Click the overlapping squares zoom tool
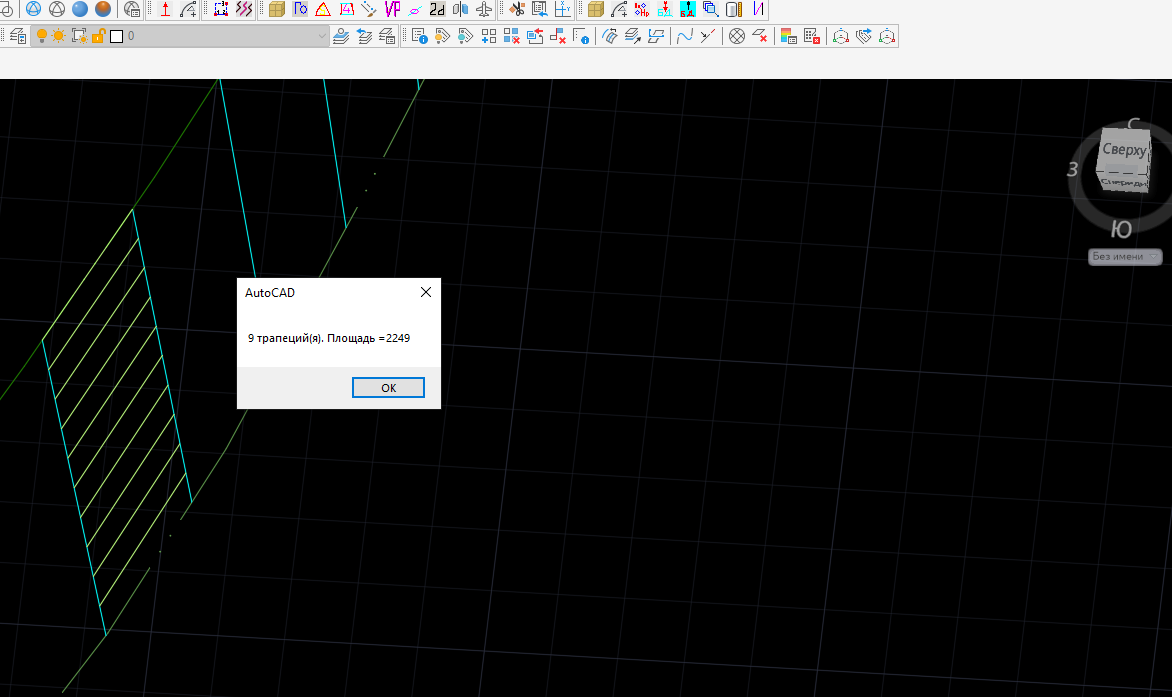This screenshot has width=1172, height=697. pos(711,9)
